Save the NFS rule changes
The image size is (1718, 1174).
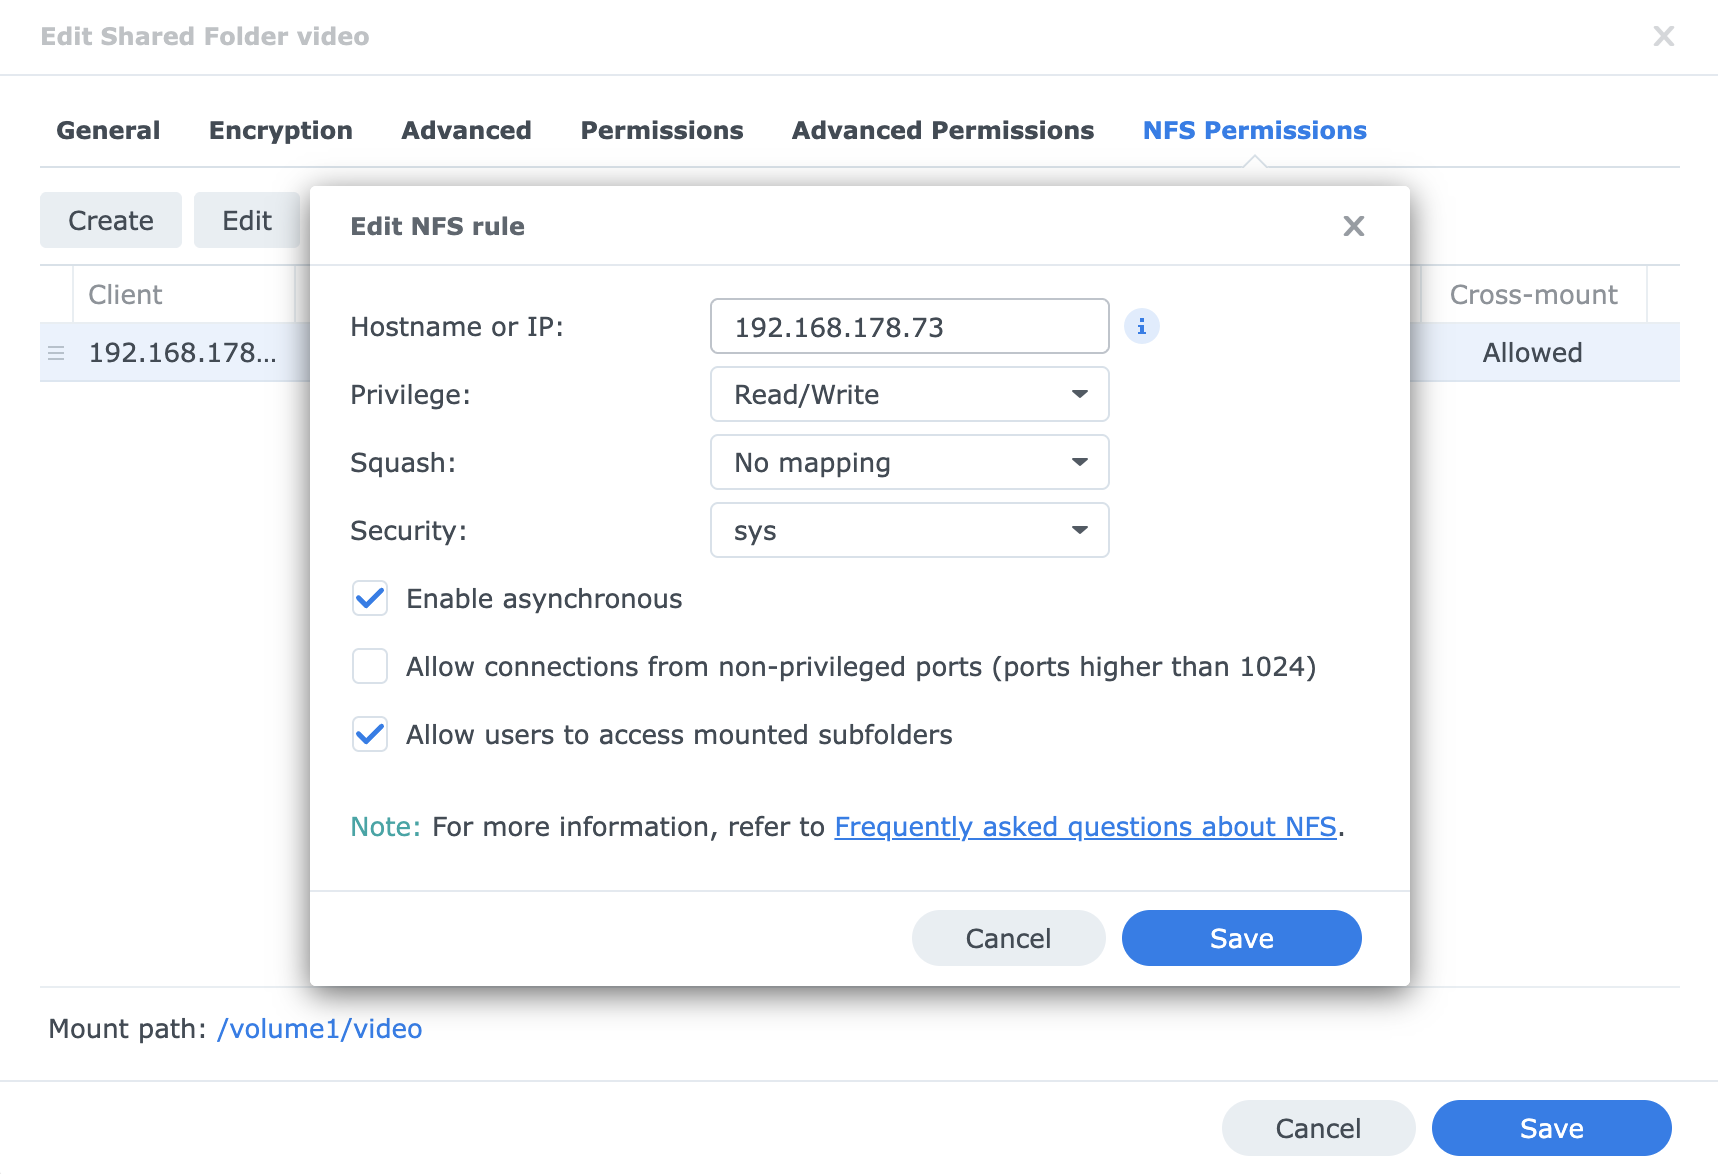pyautogui.click(x=1241, y=938)
